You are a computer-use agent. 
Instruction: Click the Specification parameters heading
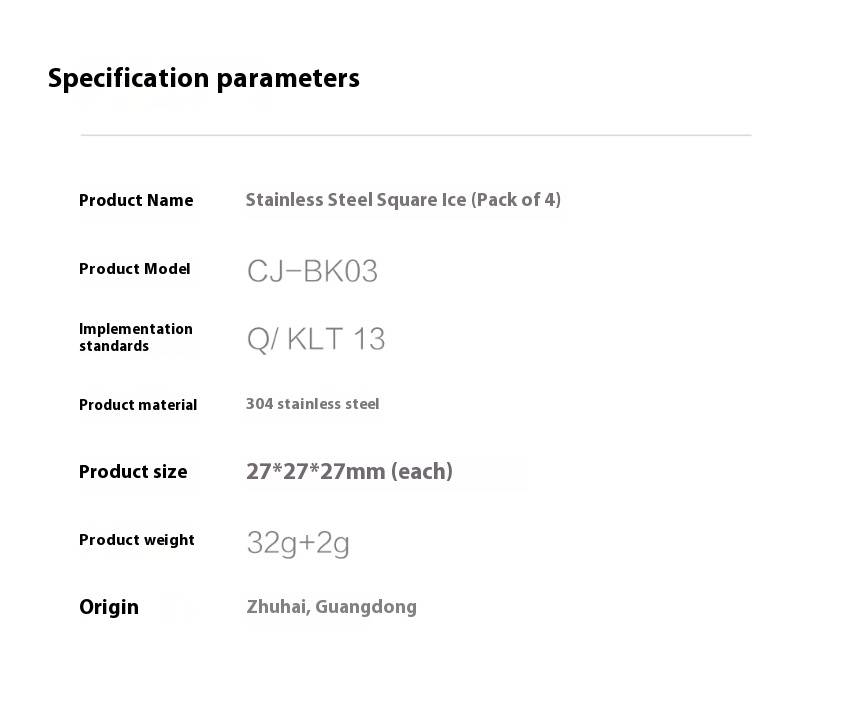(x=203, y=78)
